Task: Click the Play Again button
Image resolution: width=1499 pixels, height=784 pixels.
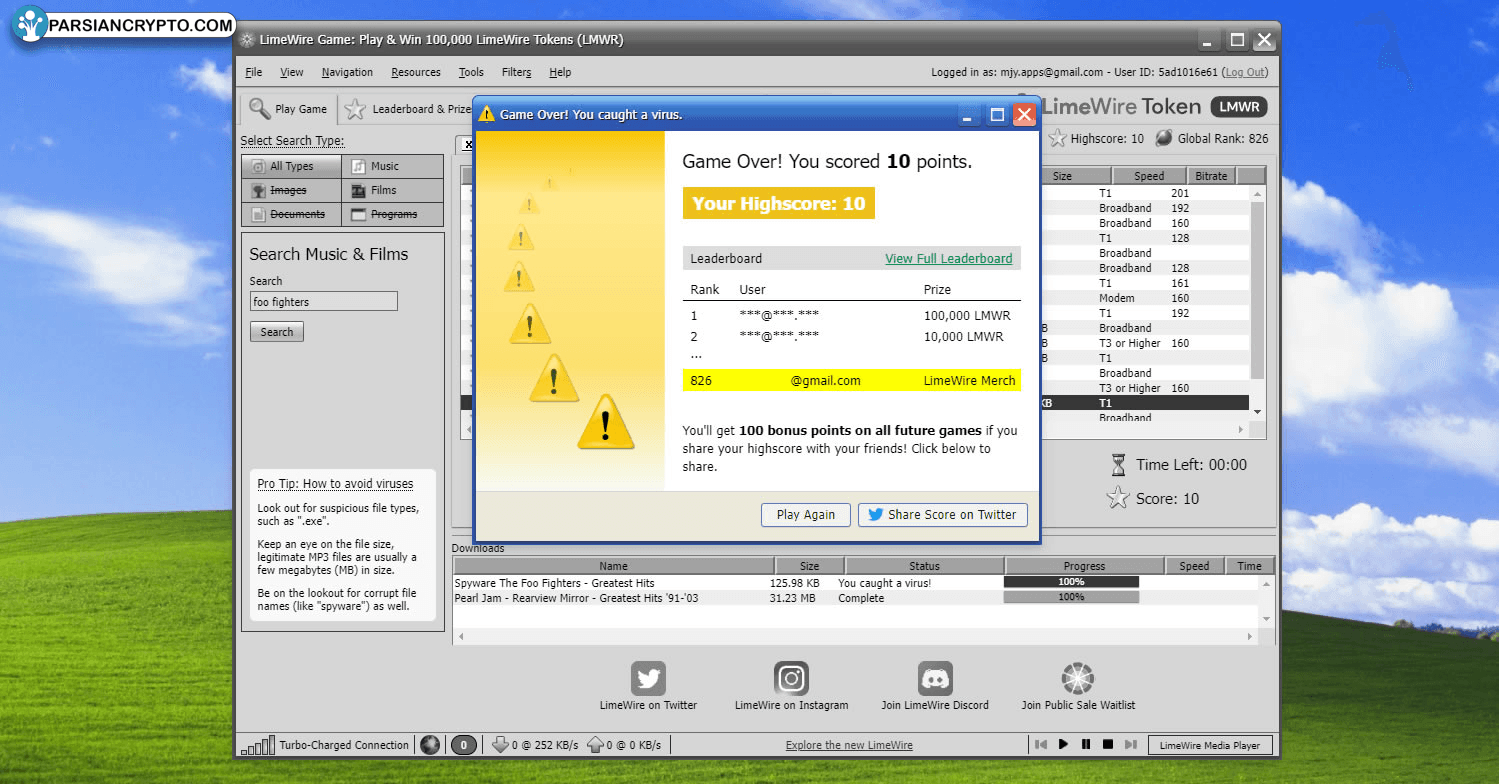Action: click(x=805, y=515)
